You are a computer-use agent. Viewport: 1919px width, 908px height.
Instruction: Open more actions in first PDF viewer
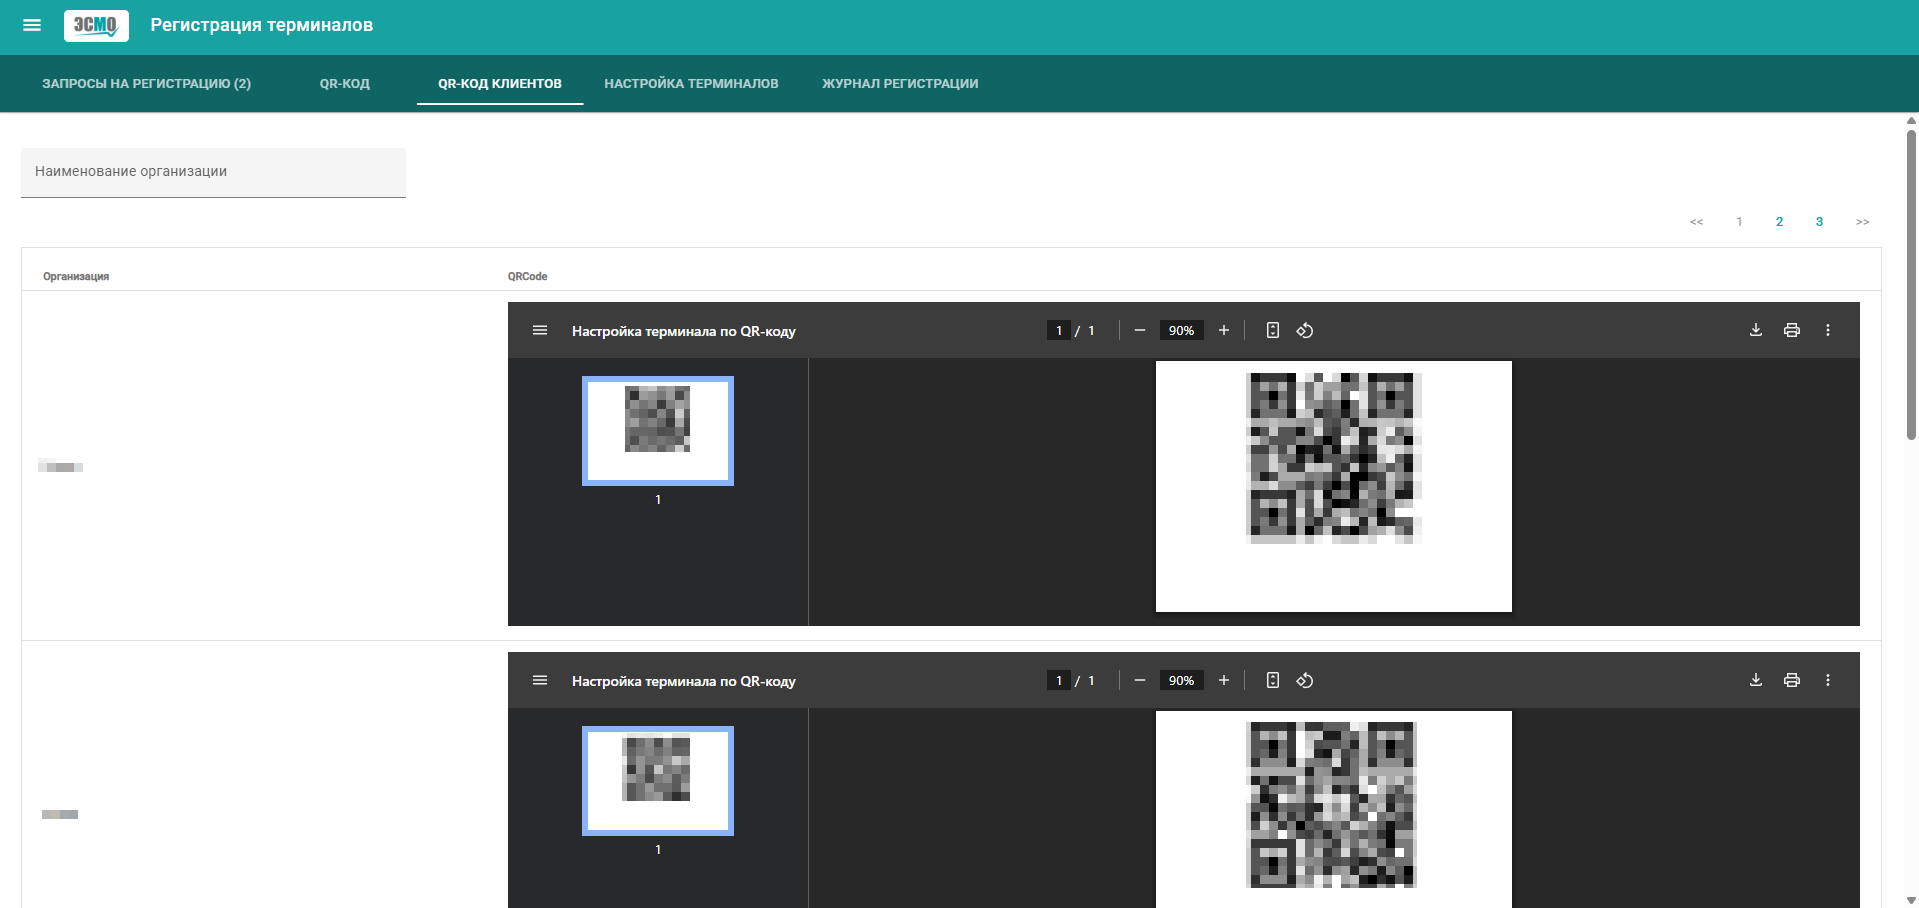[x=1828, y=330]
